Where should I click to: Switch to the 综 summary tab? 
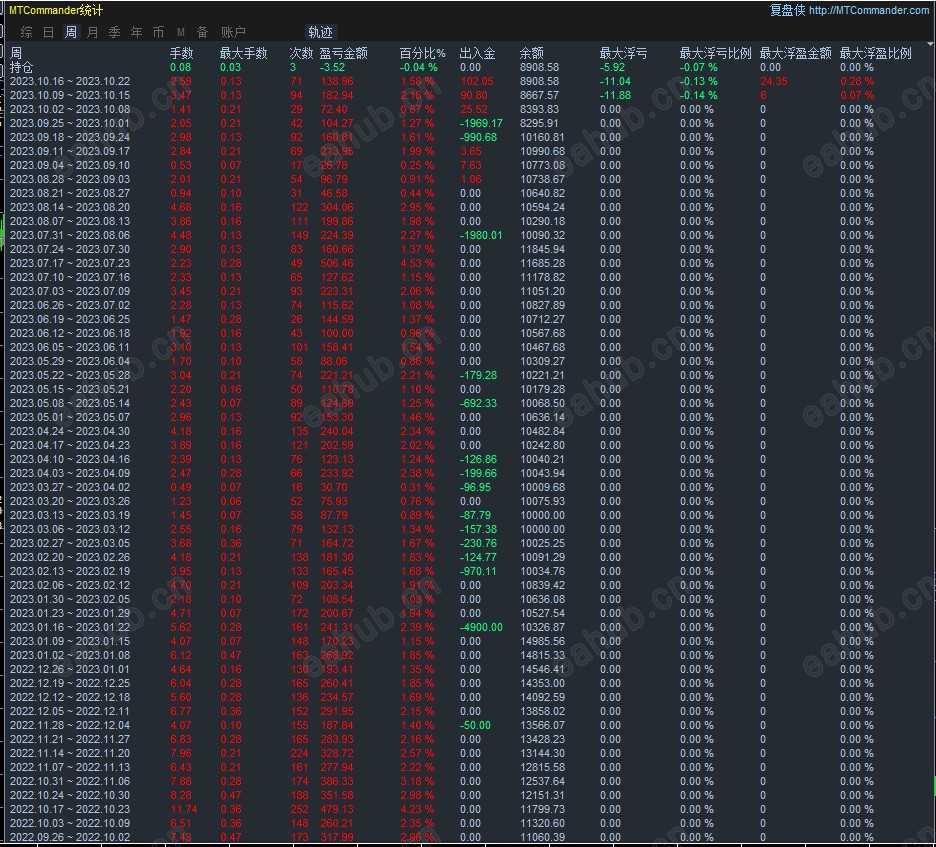[26, 32]
